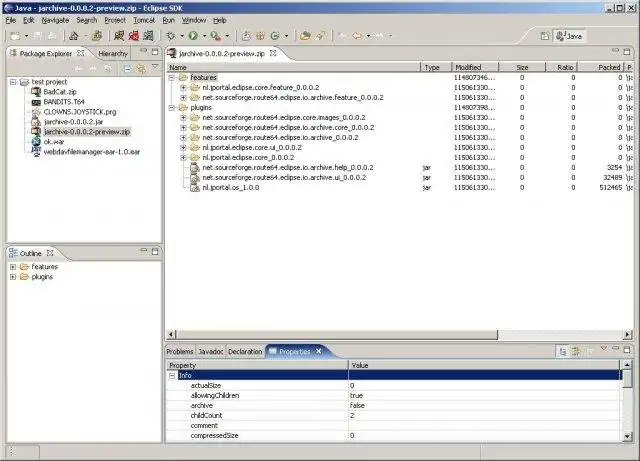640x461 pixels.
Task: Maximize the Outline view
Action: [155, 252]
